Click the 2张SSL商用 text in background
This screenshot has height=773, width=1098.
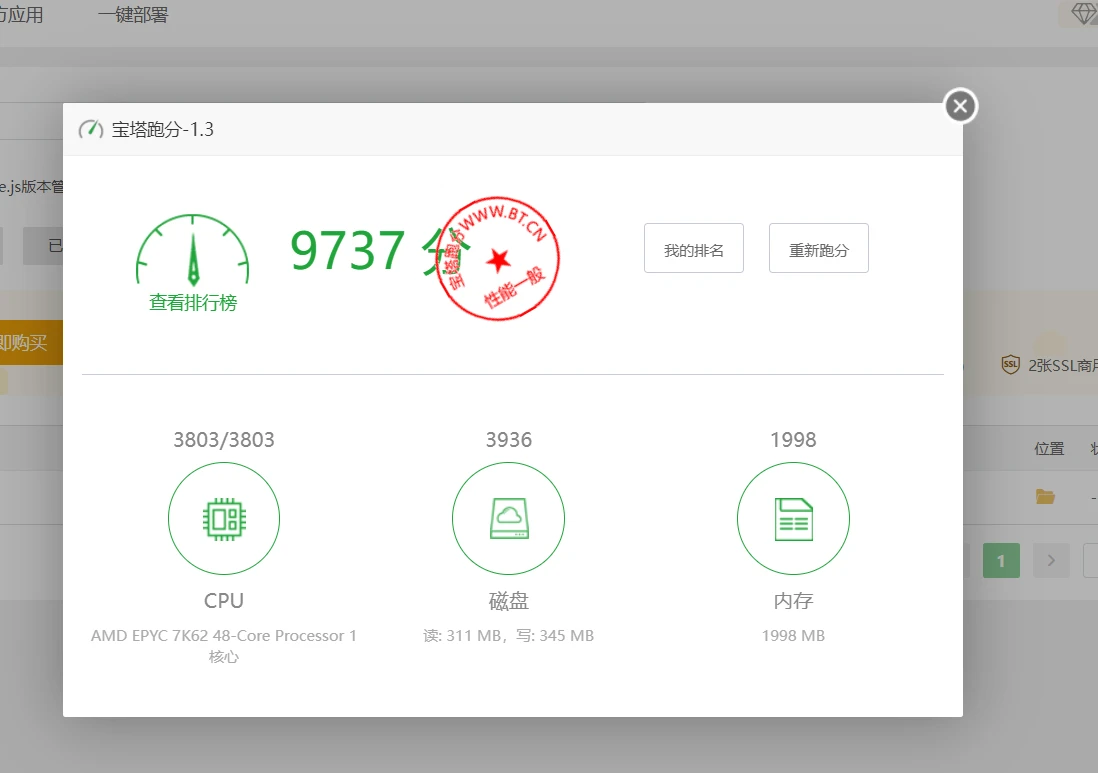coord(1063,365)
